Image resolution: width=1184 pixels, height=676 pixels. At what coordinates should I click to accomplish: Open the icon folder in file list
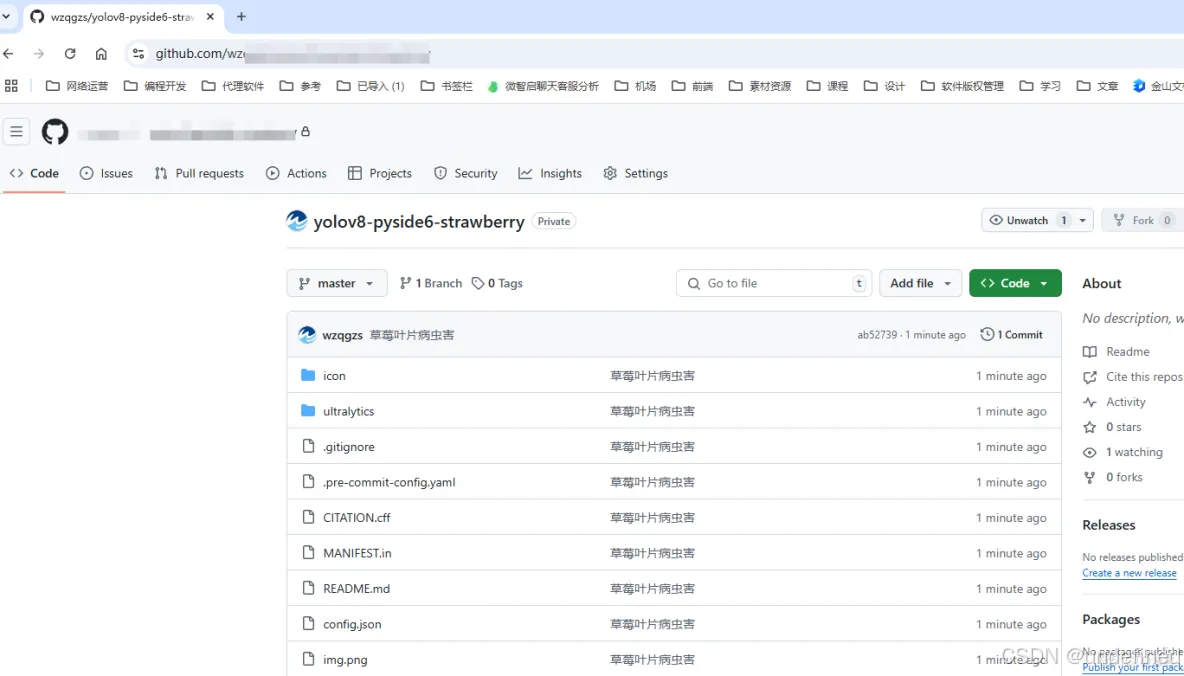(334, 375)
